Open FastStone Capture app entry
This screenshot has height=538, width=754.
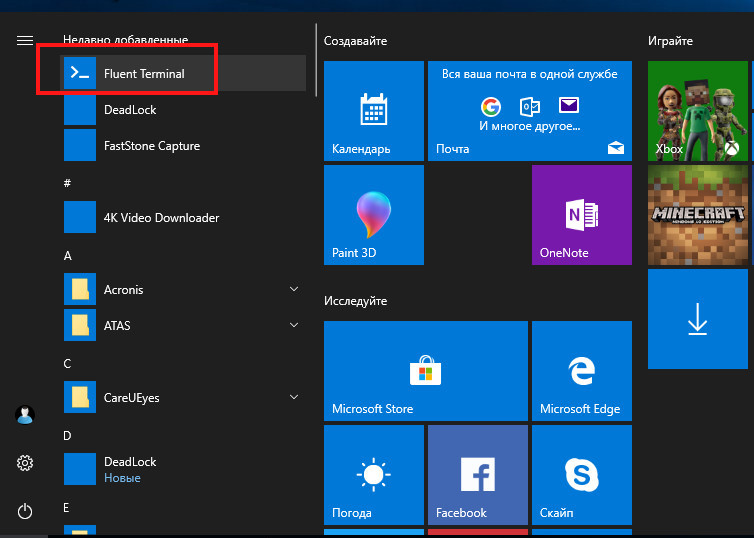click(x=183, y=145)
